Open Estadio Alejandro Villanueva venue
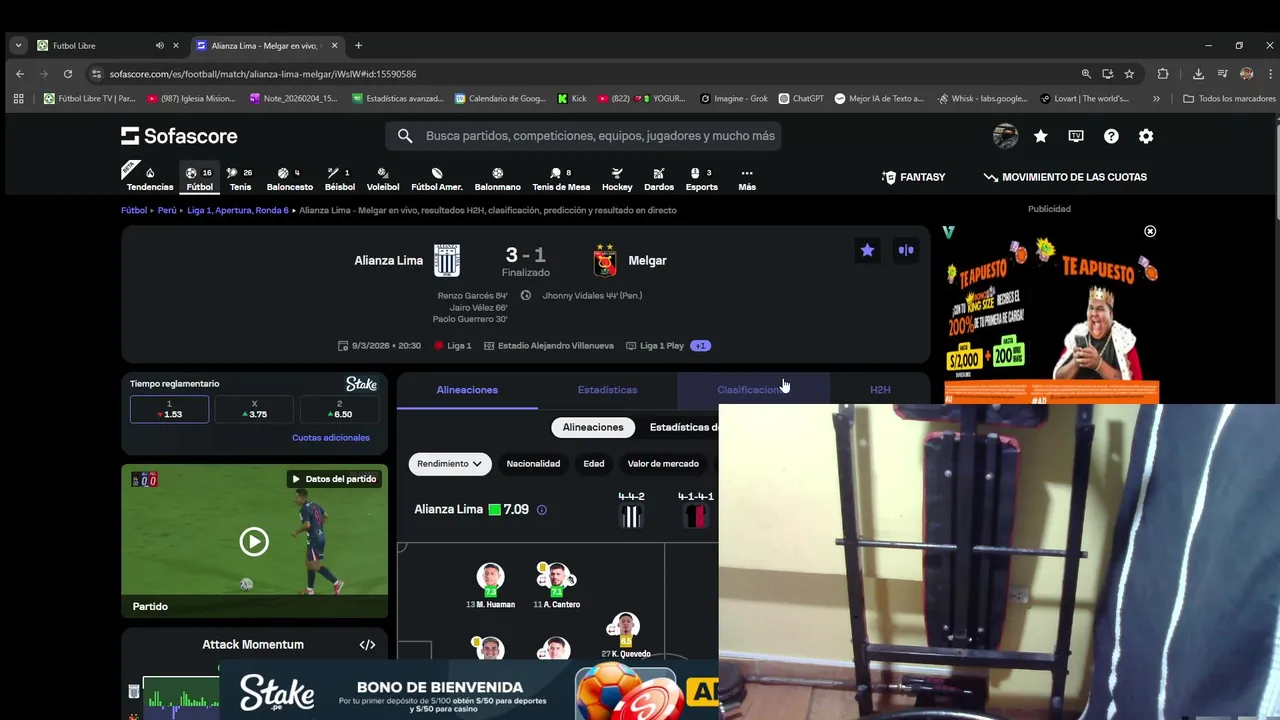 (549, 346)
